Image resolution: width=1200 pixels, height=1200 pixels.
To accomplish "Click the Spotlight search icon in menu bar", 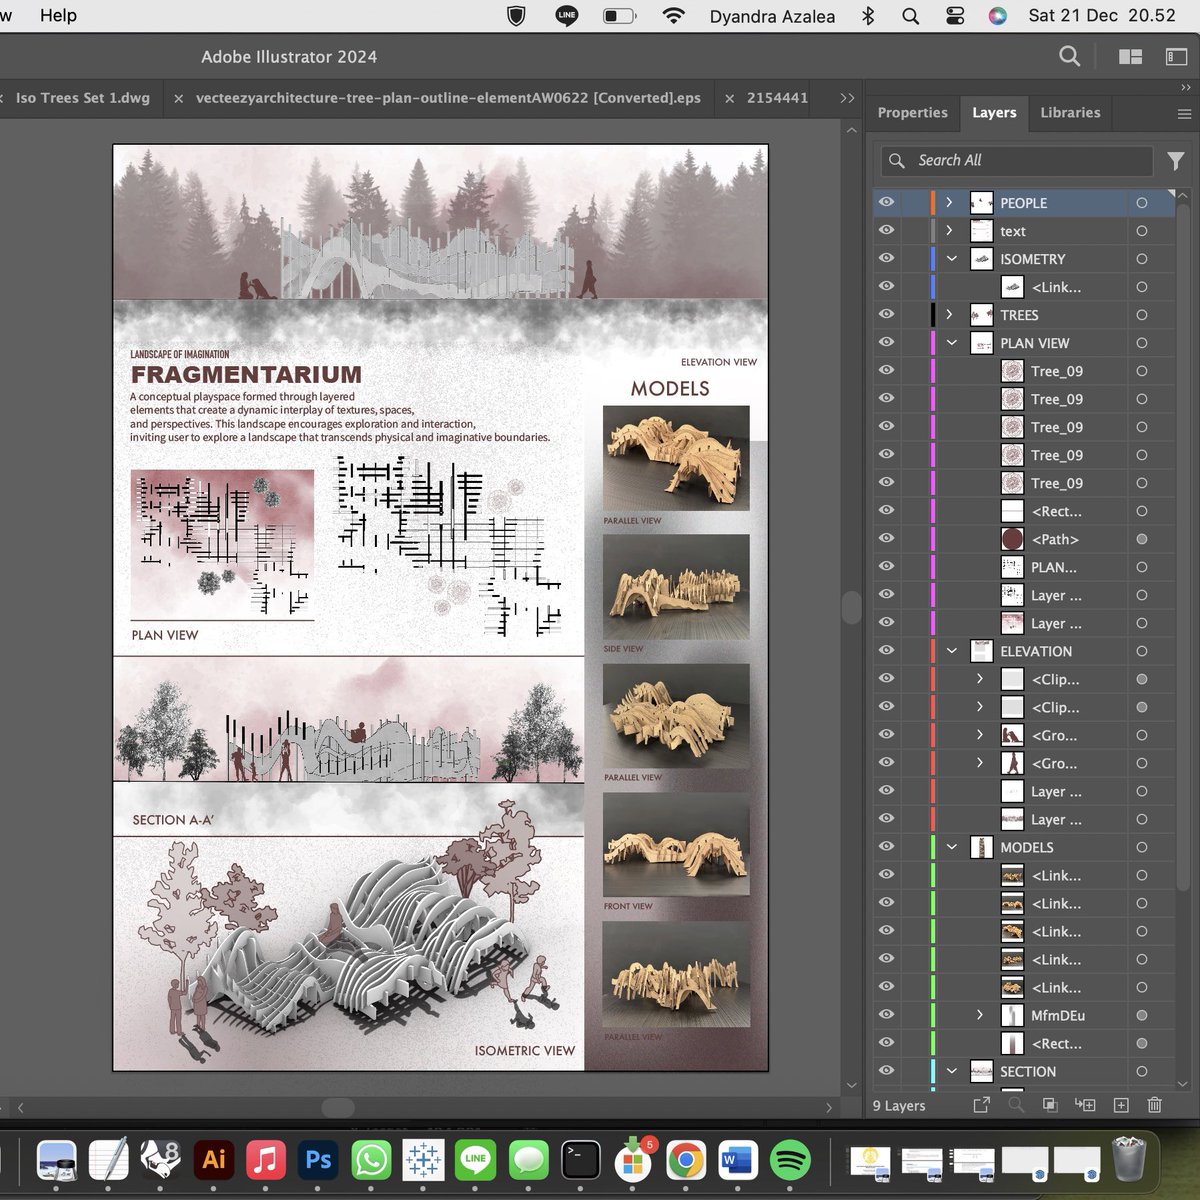I will pyautogui.click(x=910, y=16).
